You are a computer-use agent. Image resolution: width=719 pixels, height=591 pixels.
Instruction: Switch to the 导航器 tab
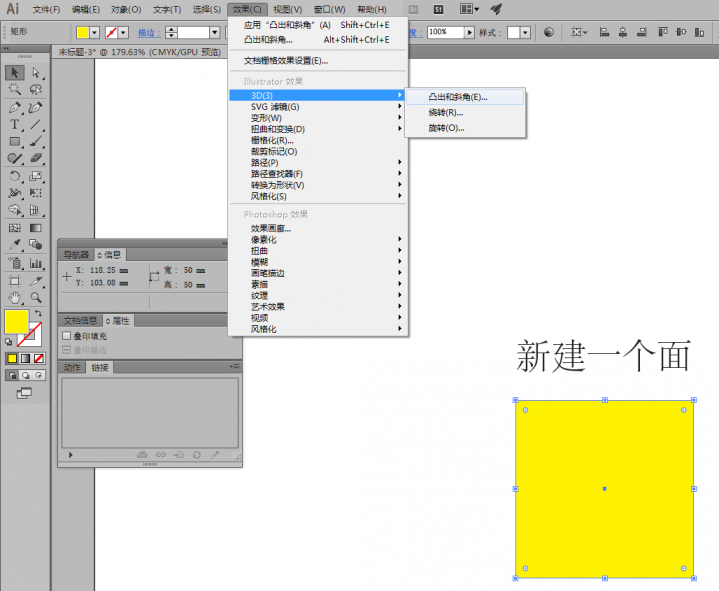coord(77,254)
